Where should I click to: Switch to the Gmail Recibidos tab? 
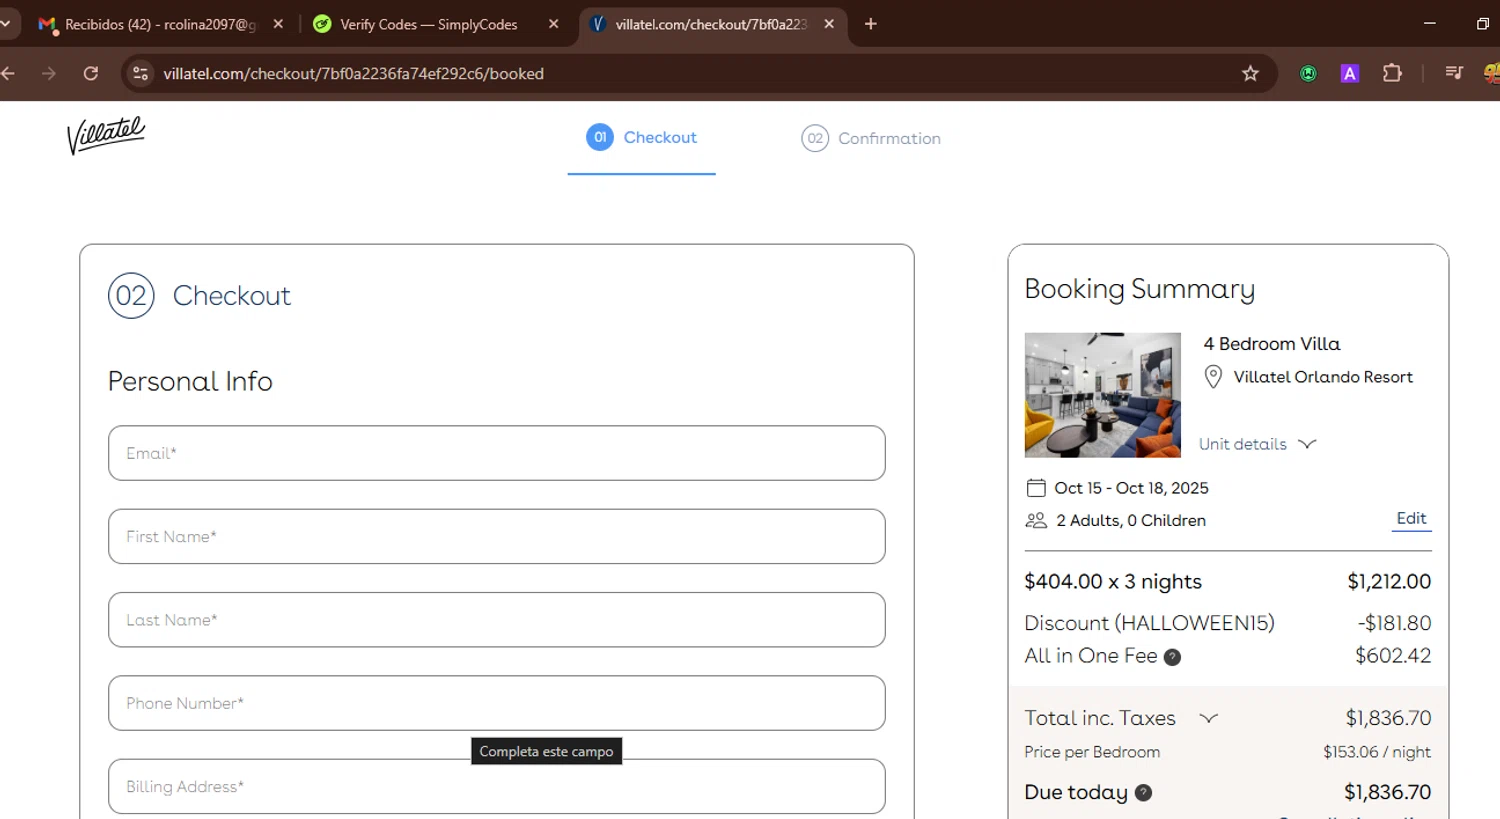tap(160, 24)
